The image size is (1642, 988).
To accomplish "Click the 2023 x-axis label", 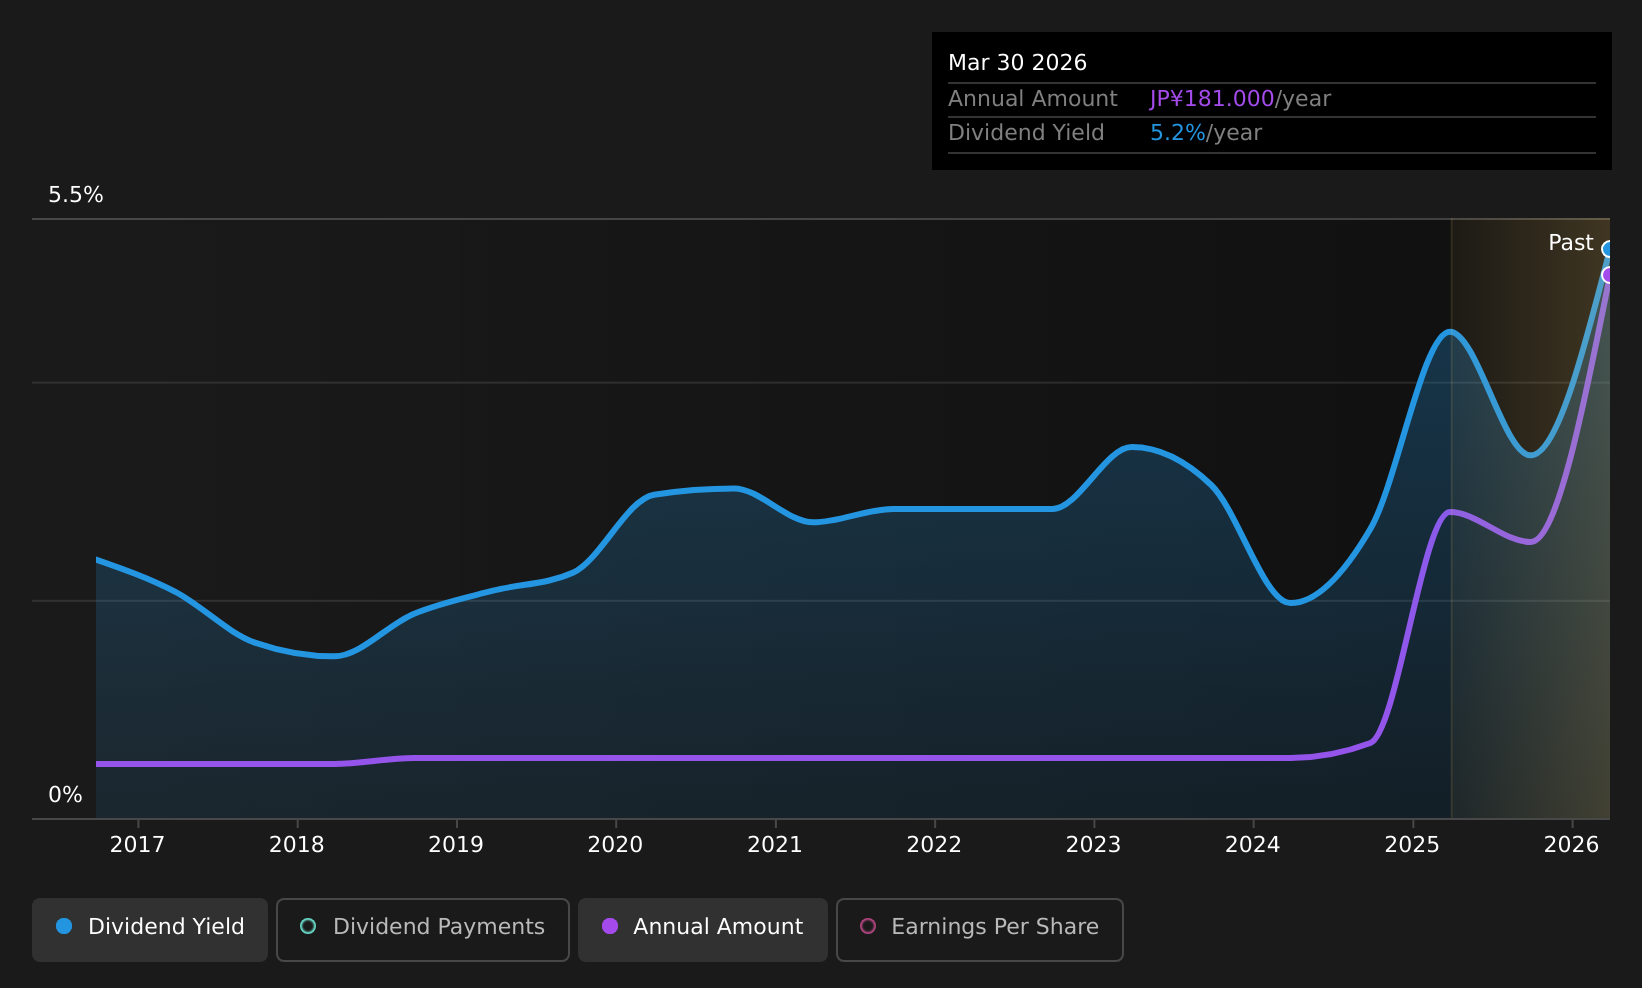I will (x=1093, y=845).
